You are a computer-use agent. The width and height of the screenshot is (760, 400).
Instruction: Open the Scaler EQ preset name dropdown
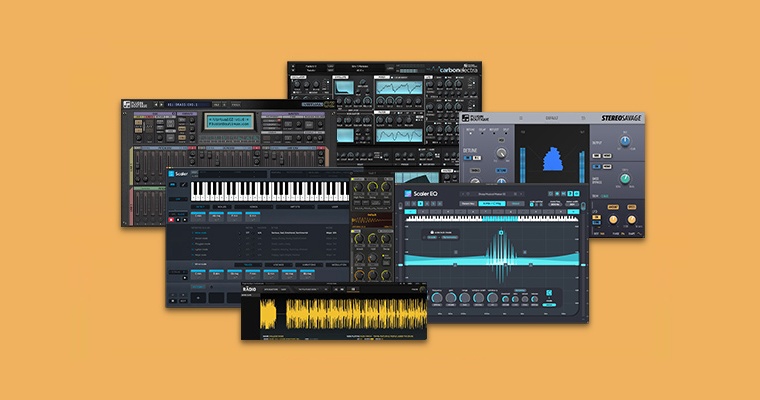(493, 194)
